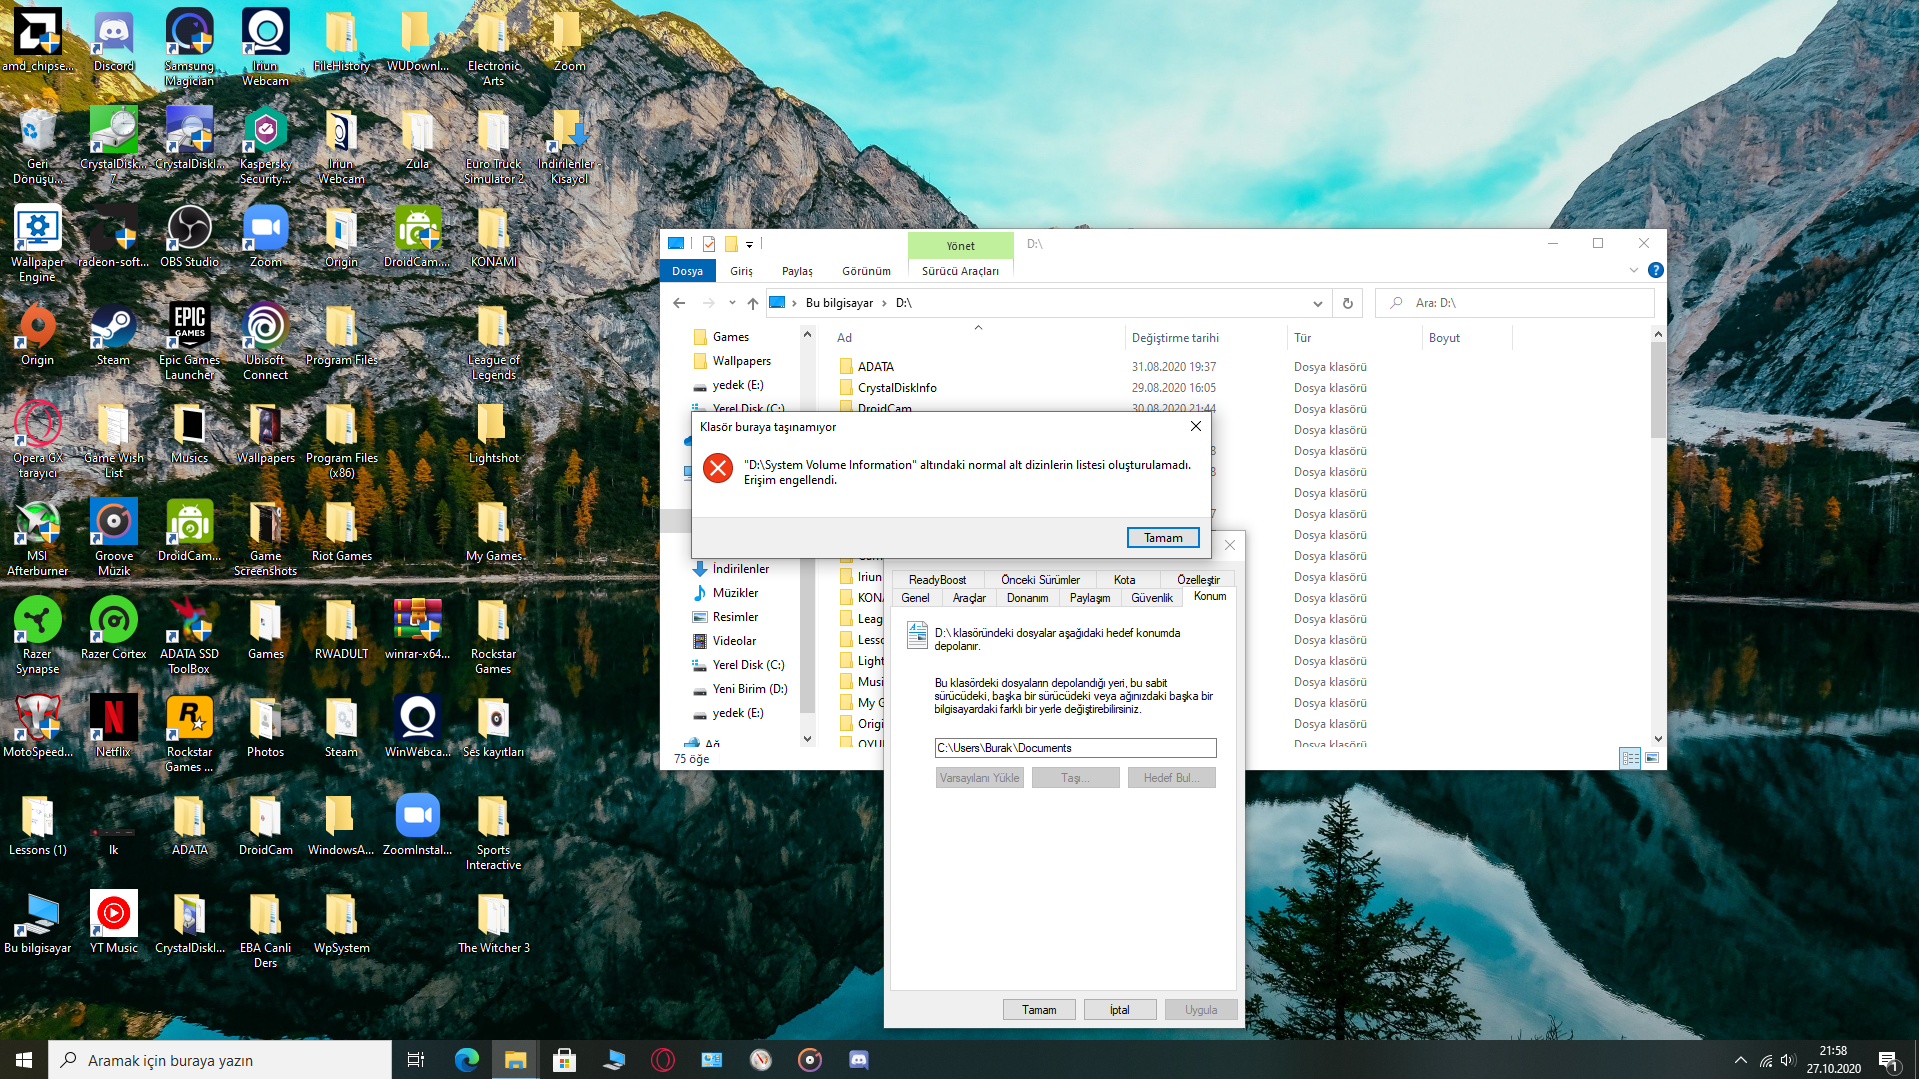Select Müzikler in navigation pane
Screen dimensions: 1919x1079
point(735,593)
